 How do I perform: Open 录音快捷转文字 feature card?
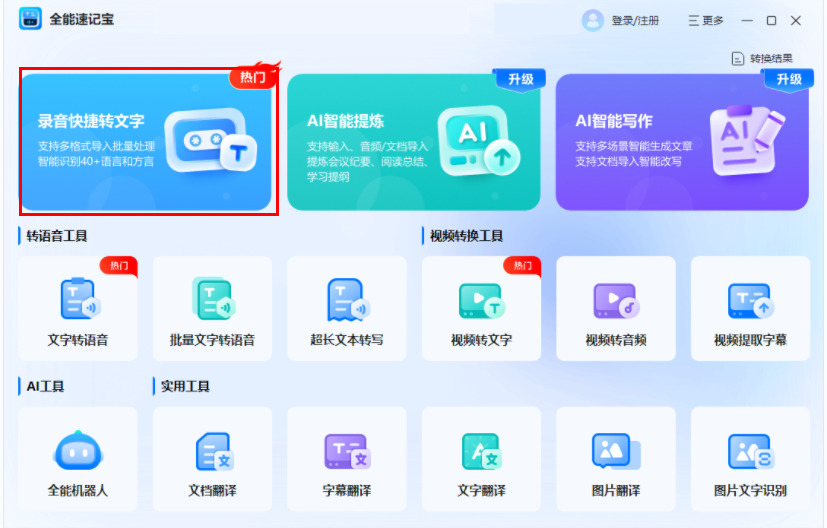[x=146, y=142]
